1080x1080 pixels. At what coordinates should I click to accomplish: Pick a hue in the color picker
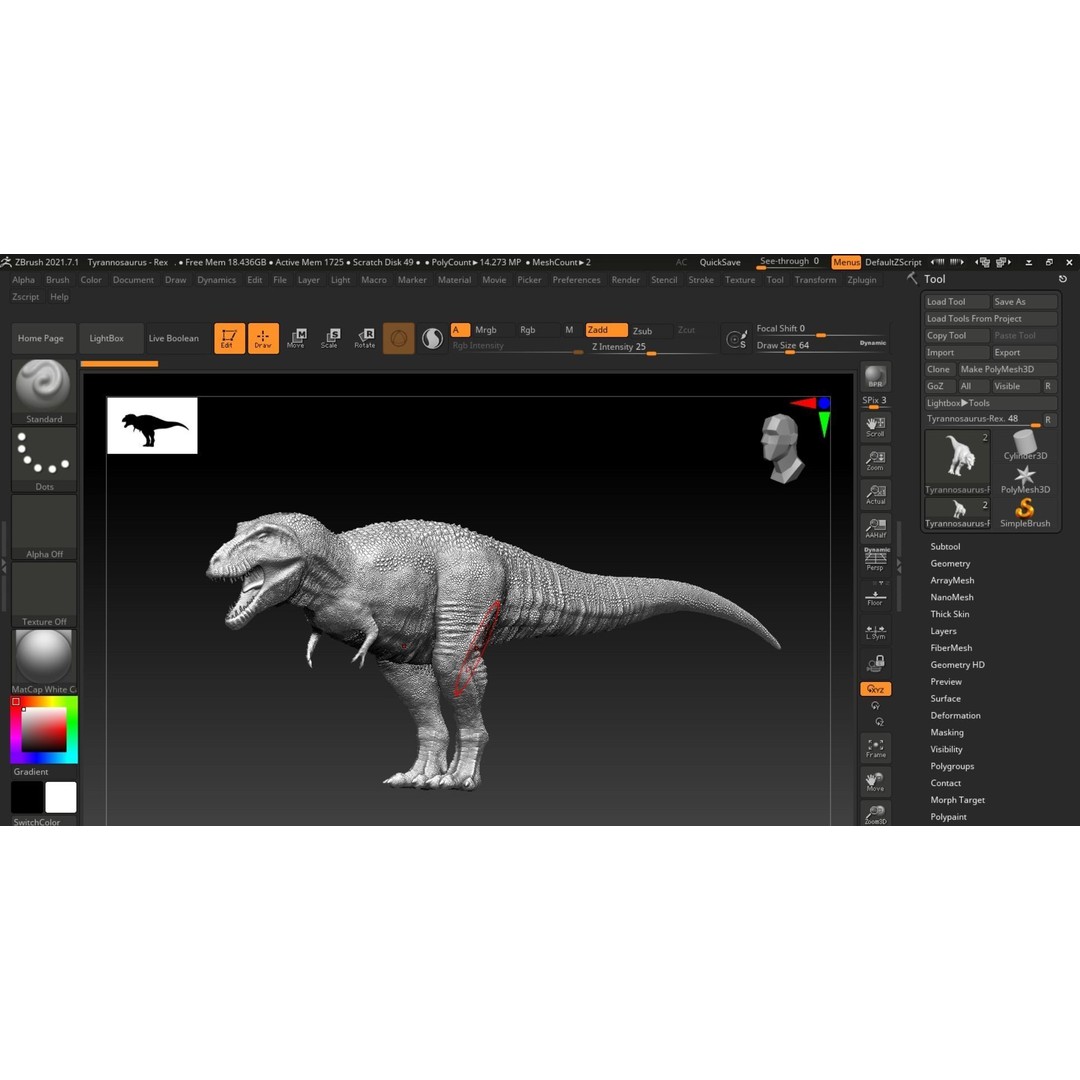44,730
